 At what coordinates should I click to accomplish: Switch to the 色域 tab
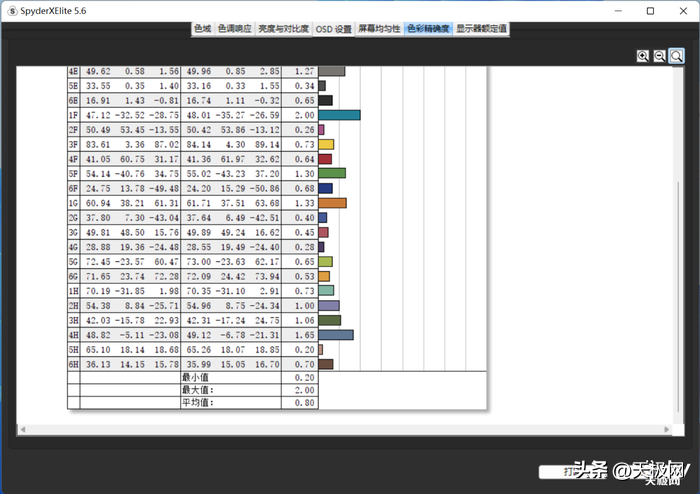click(x=202, y=29)
